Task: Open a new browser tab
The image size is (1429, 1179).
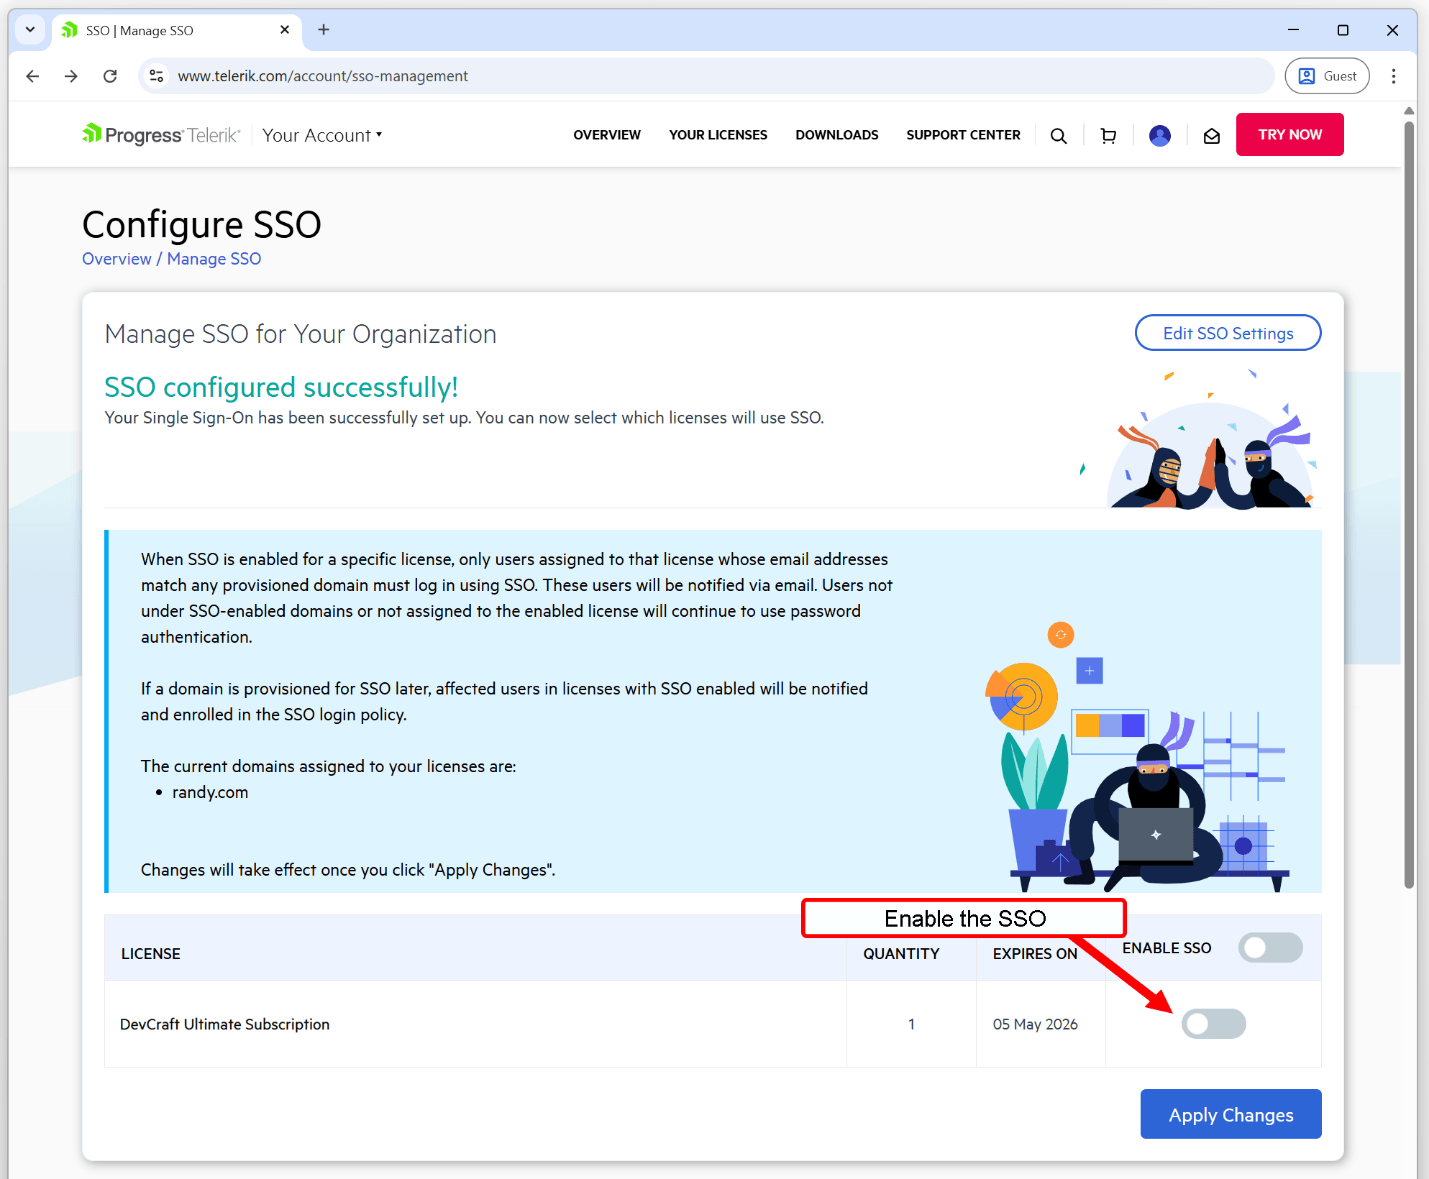Action: point(323,30)
